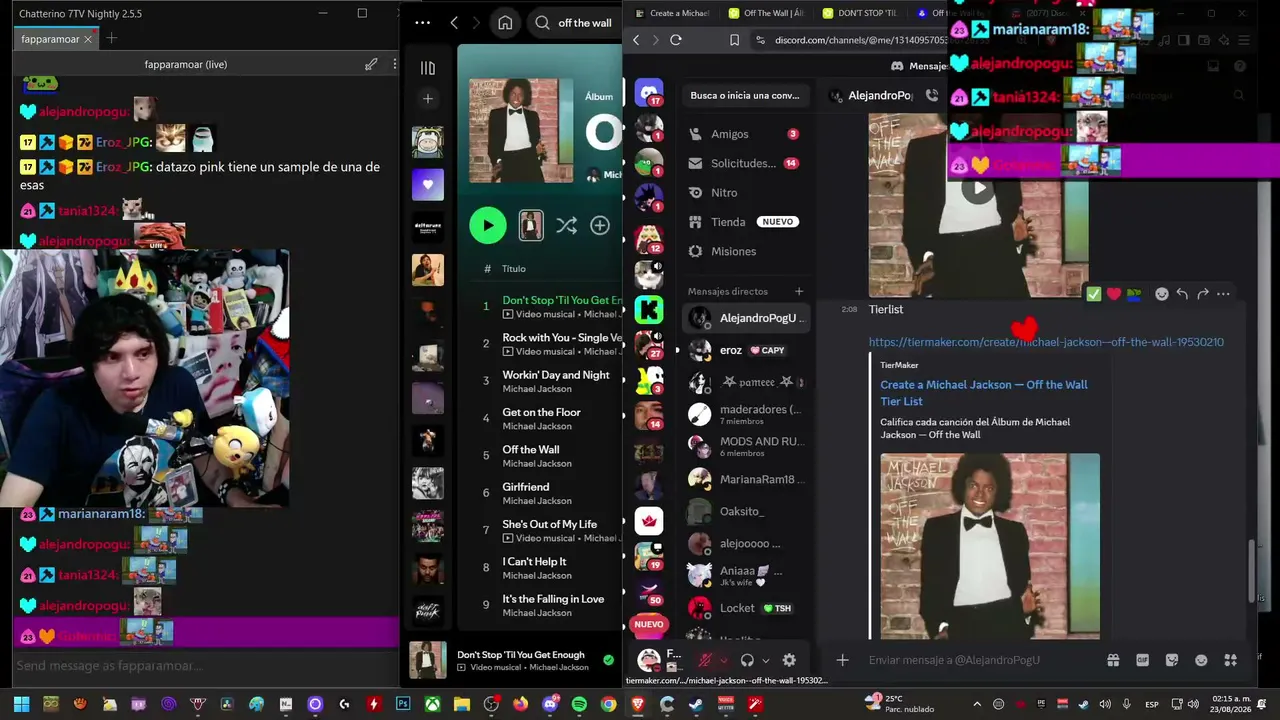
Task: Open the tiermaker.com URL link in chat
Action: [1046, 342]
